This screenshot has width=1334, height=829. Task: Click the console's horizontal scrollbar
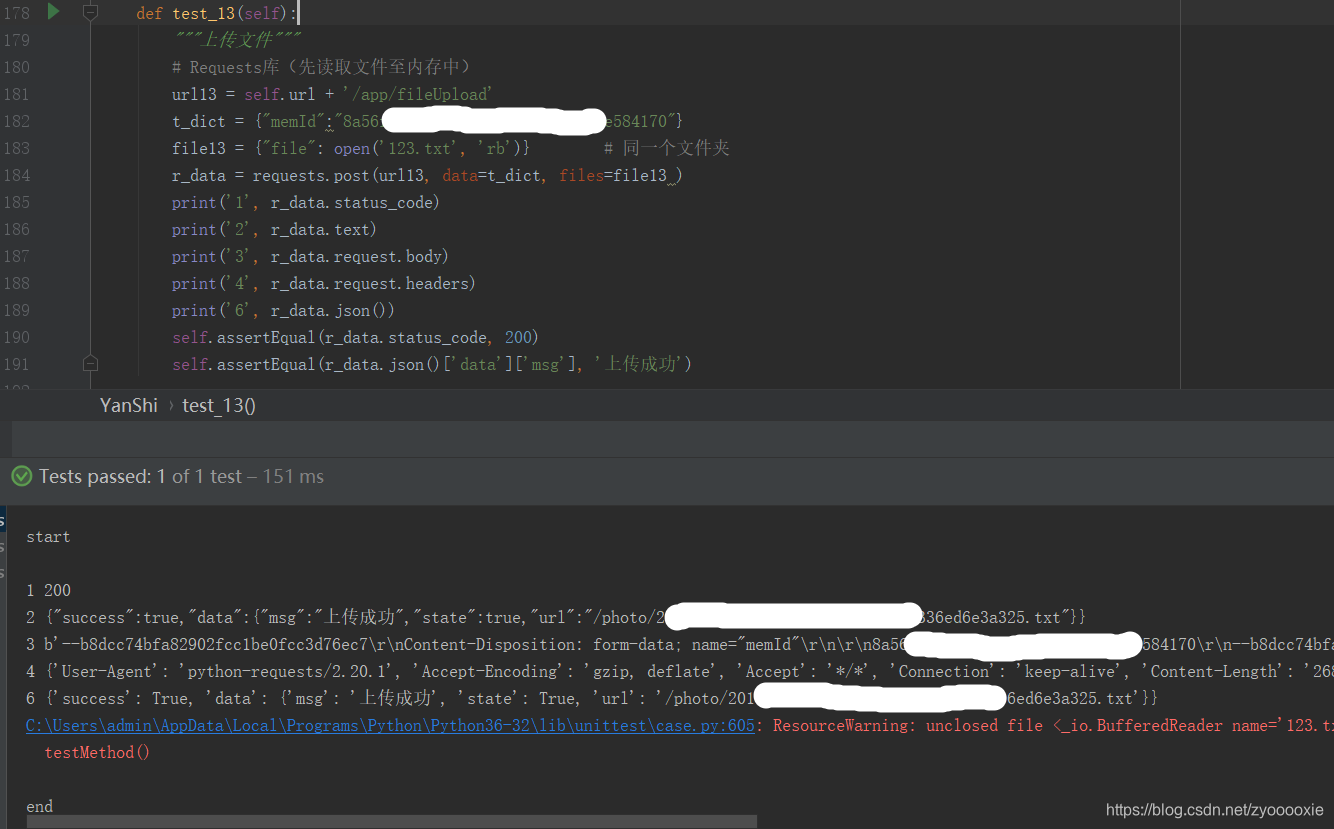tap(391, 822)
